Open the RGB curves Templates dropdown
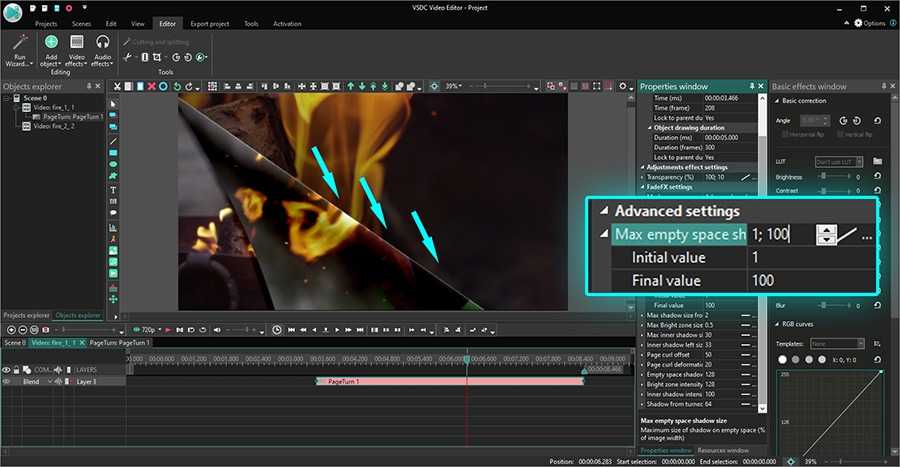The width and height of the screenshot is (900, 467). point(837,343)
